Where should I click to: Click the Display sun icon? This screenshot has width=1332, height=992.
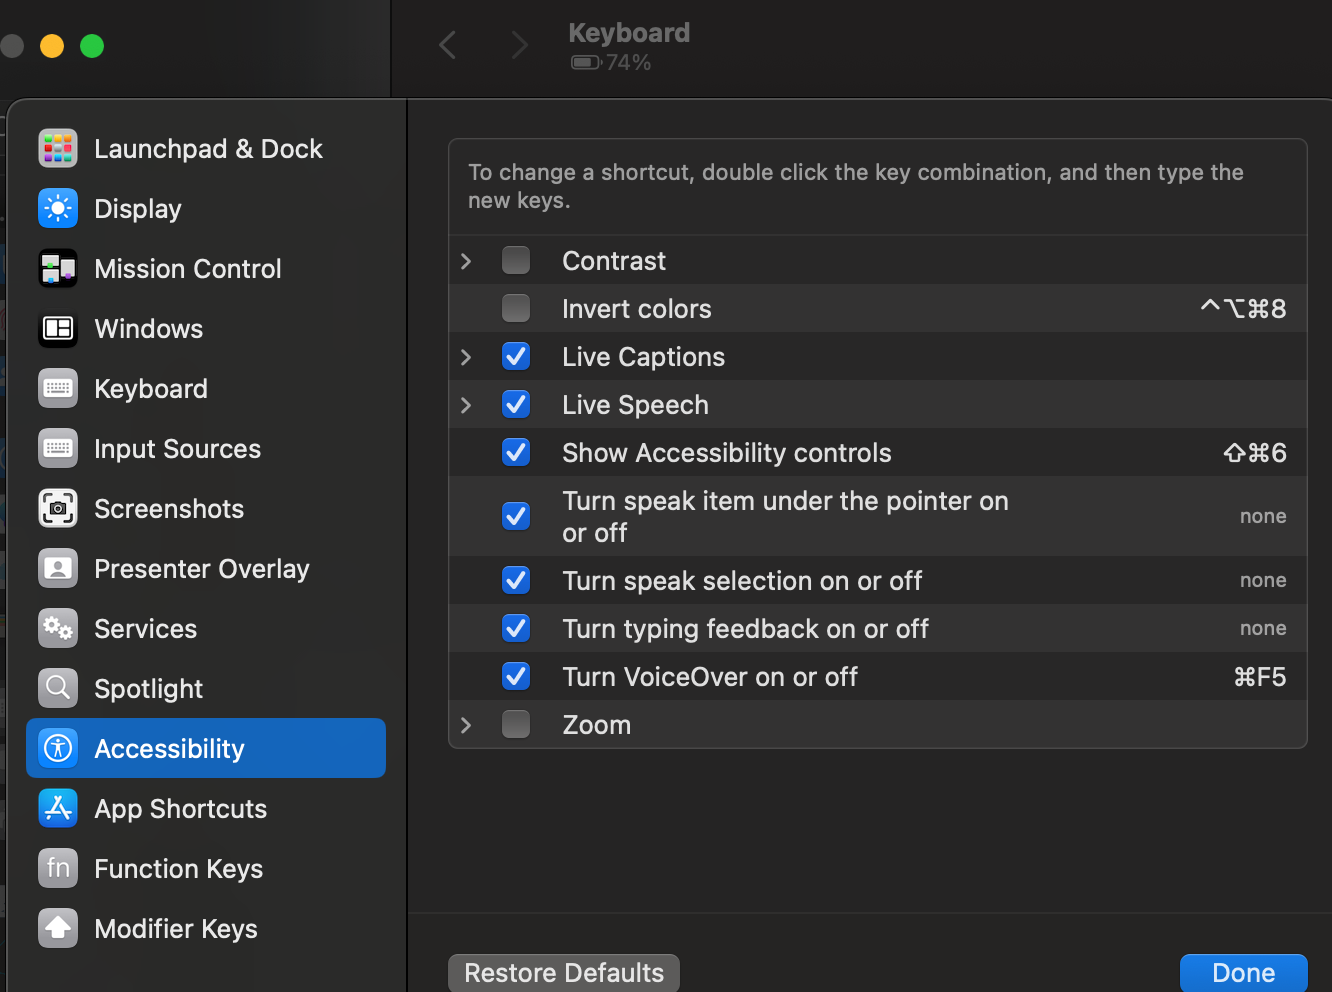pos(58,209)
